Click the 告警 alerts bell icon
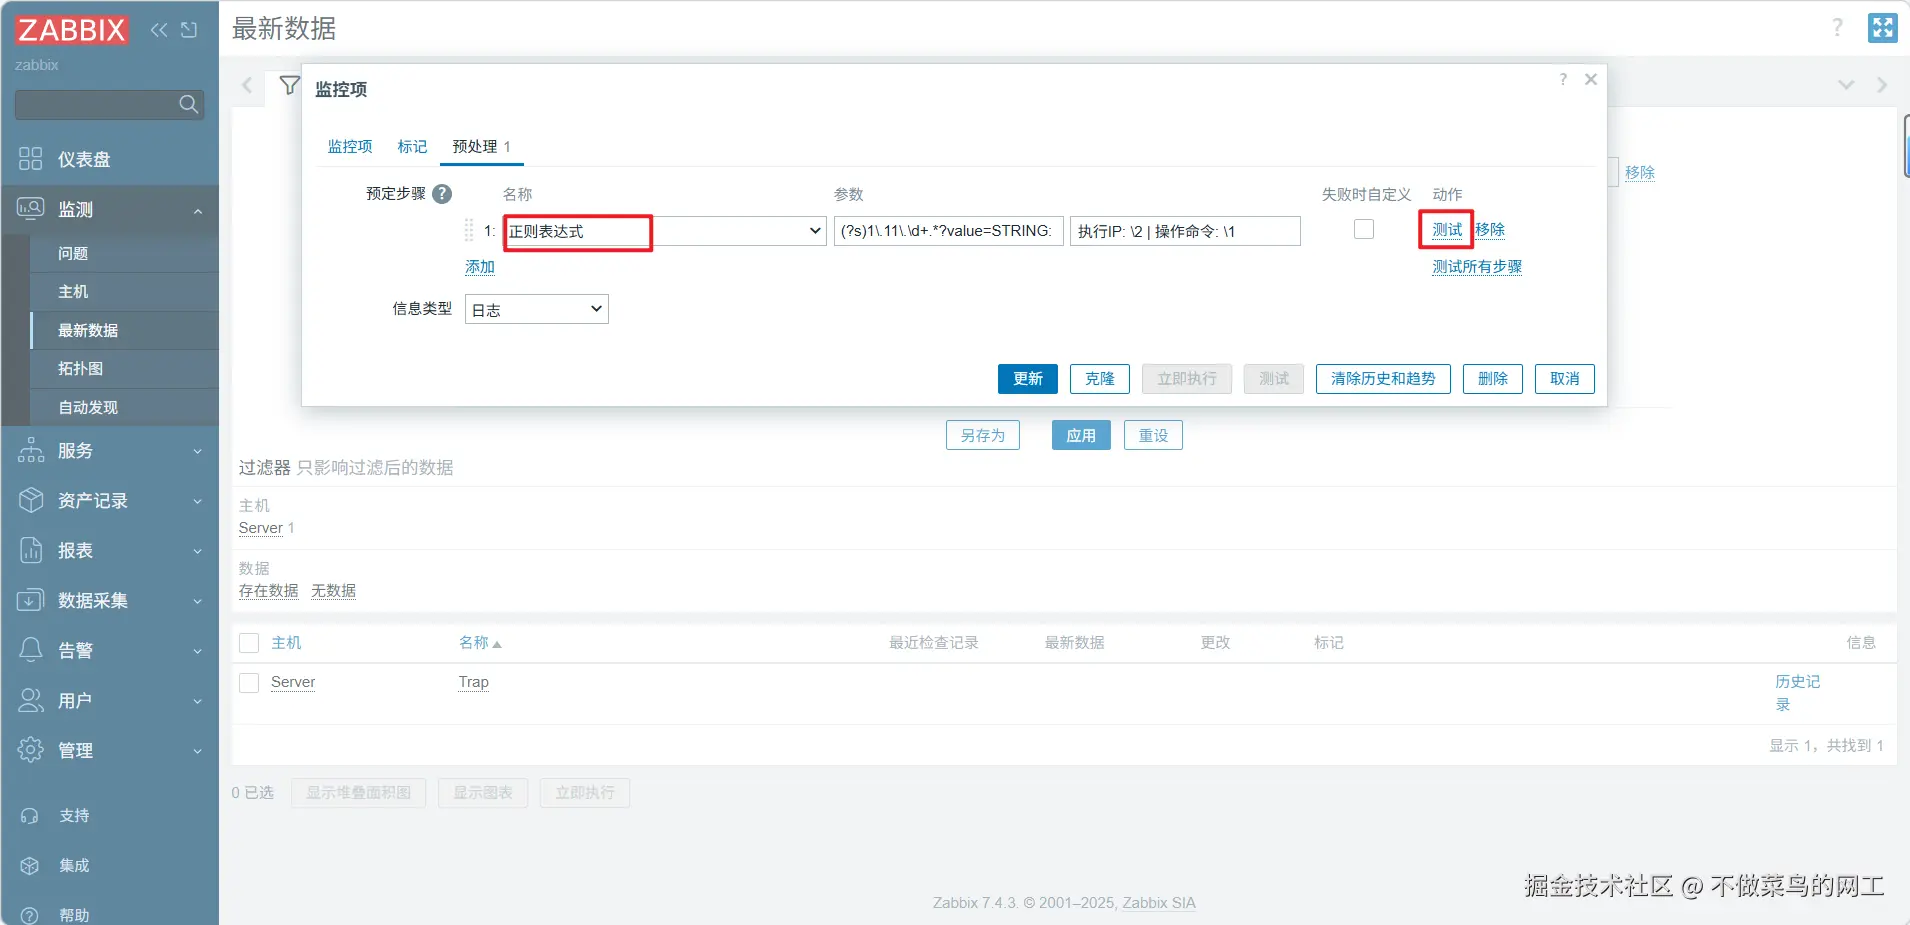This screenshot has height=925, width=1910. 31,650
